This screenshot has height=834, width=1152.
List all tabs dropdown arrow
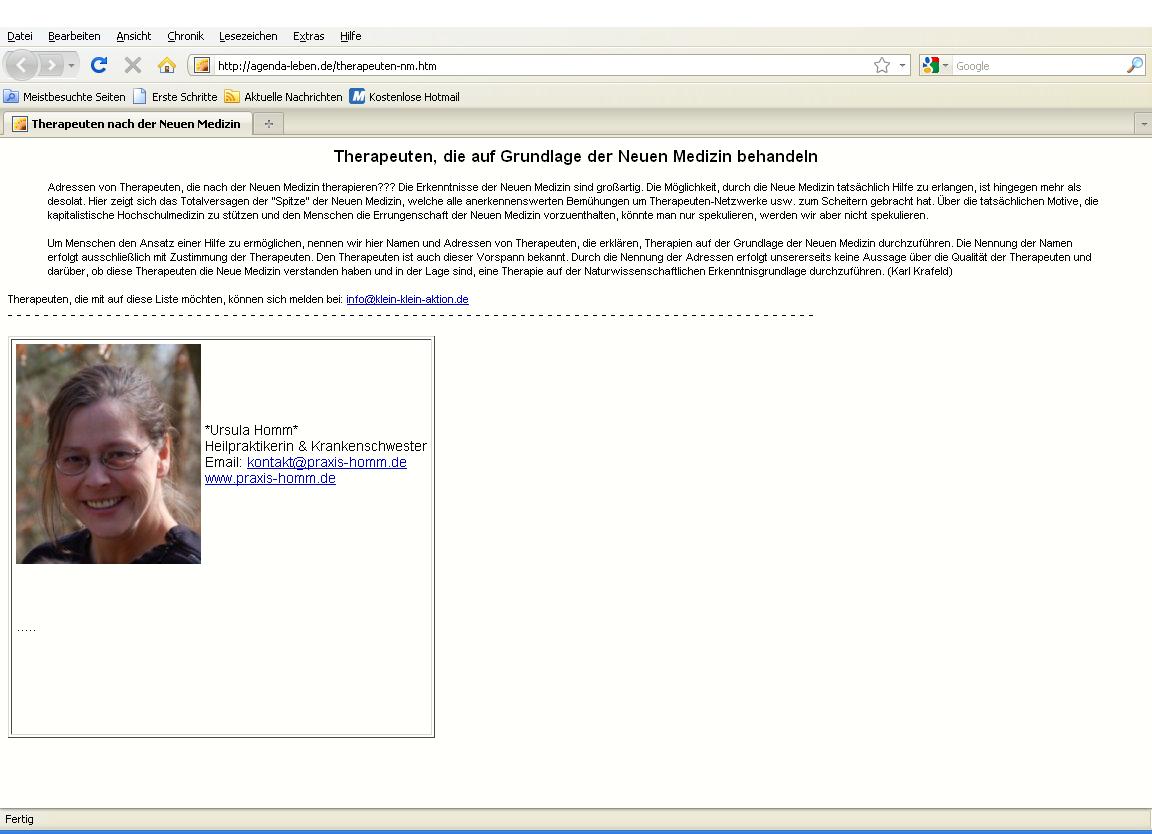[1143, 124]
